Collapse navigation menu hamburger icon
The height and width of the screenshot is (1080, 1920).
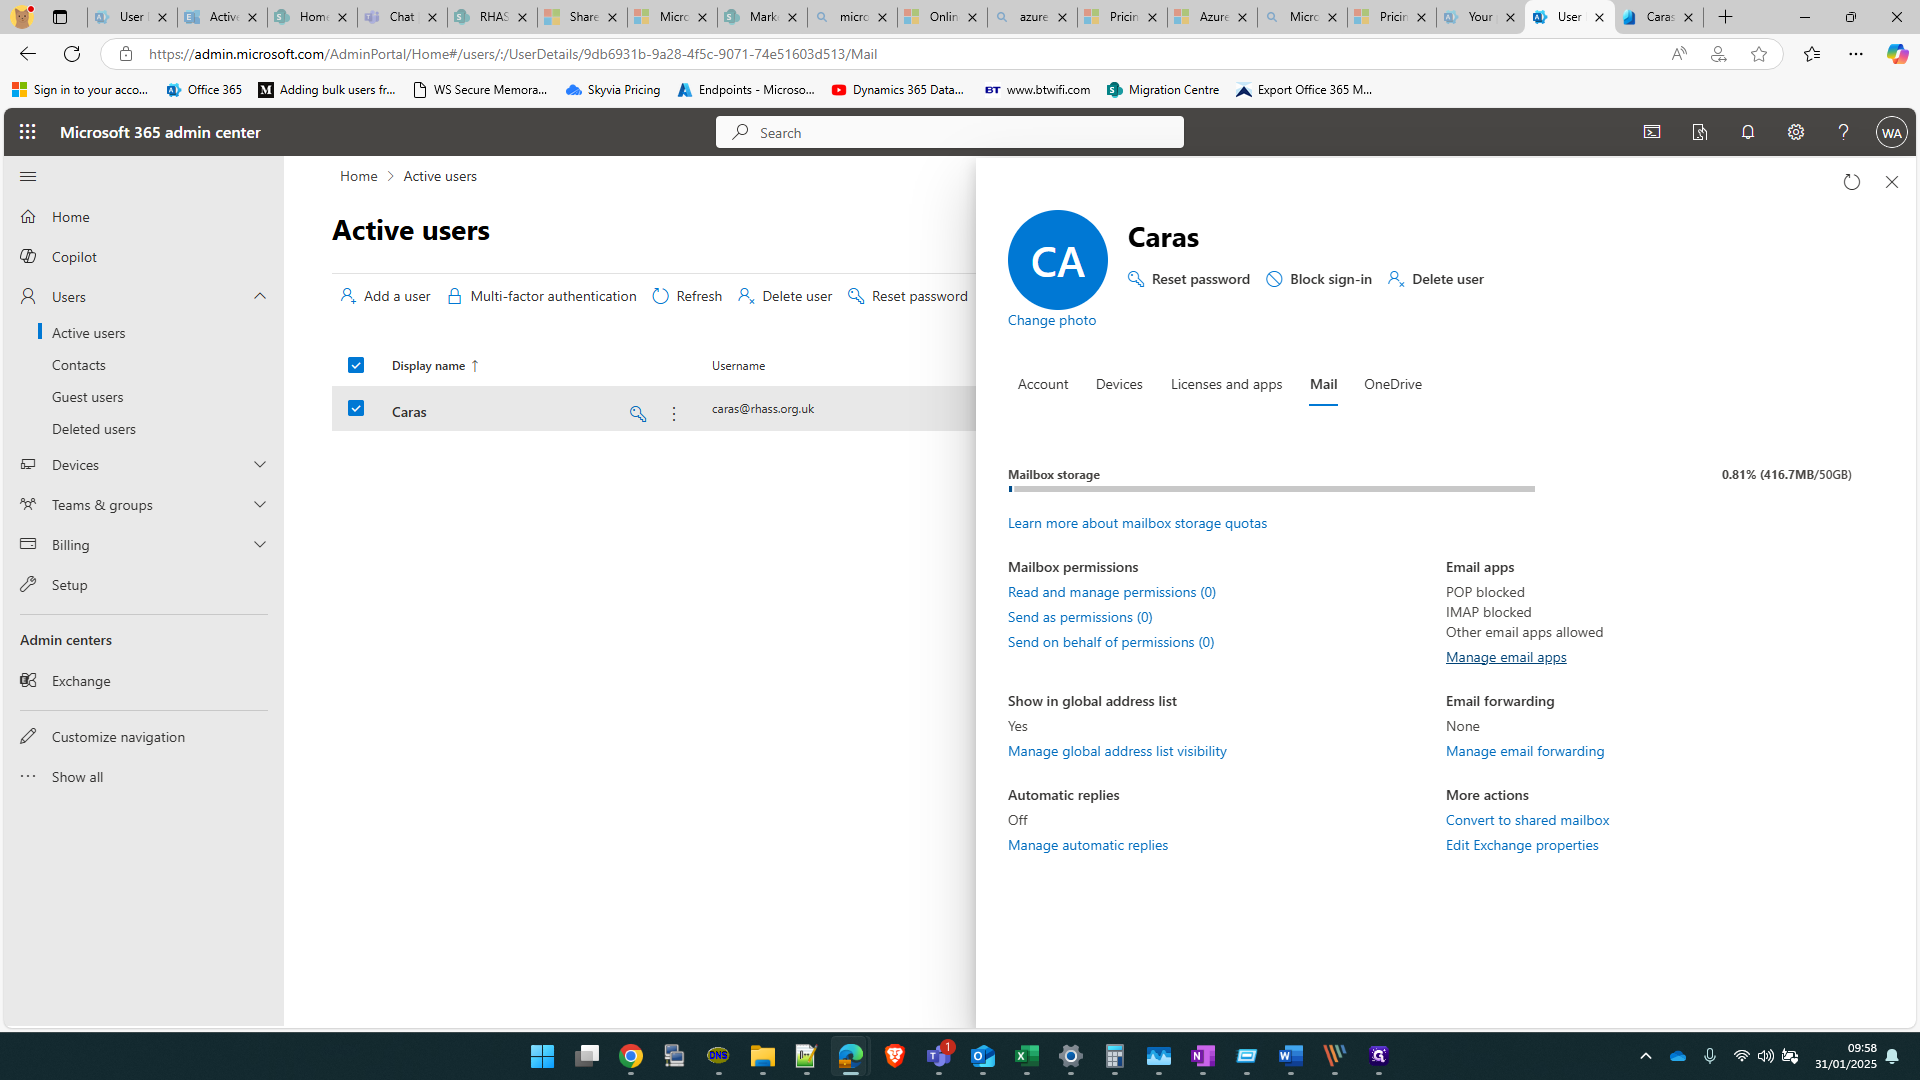[28, 177]
